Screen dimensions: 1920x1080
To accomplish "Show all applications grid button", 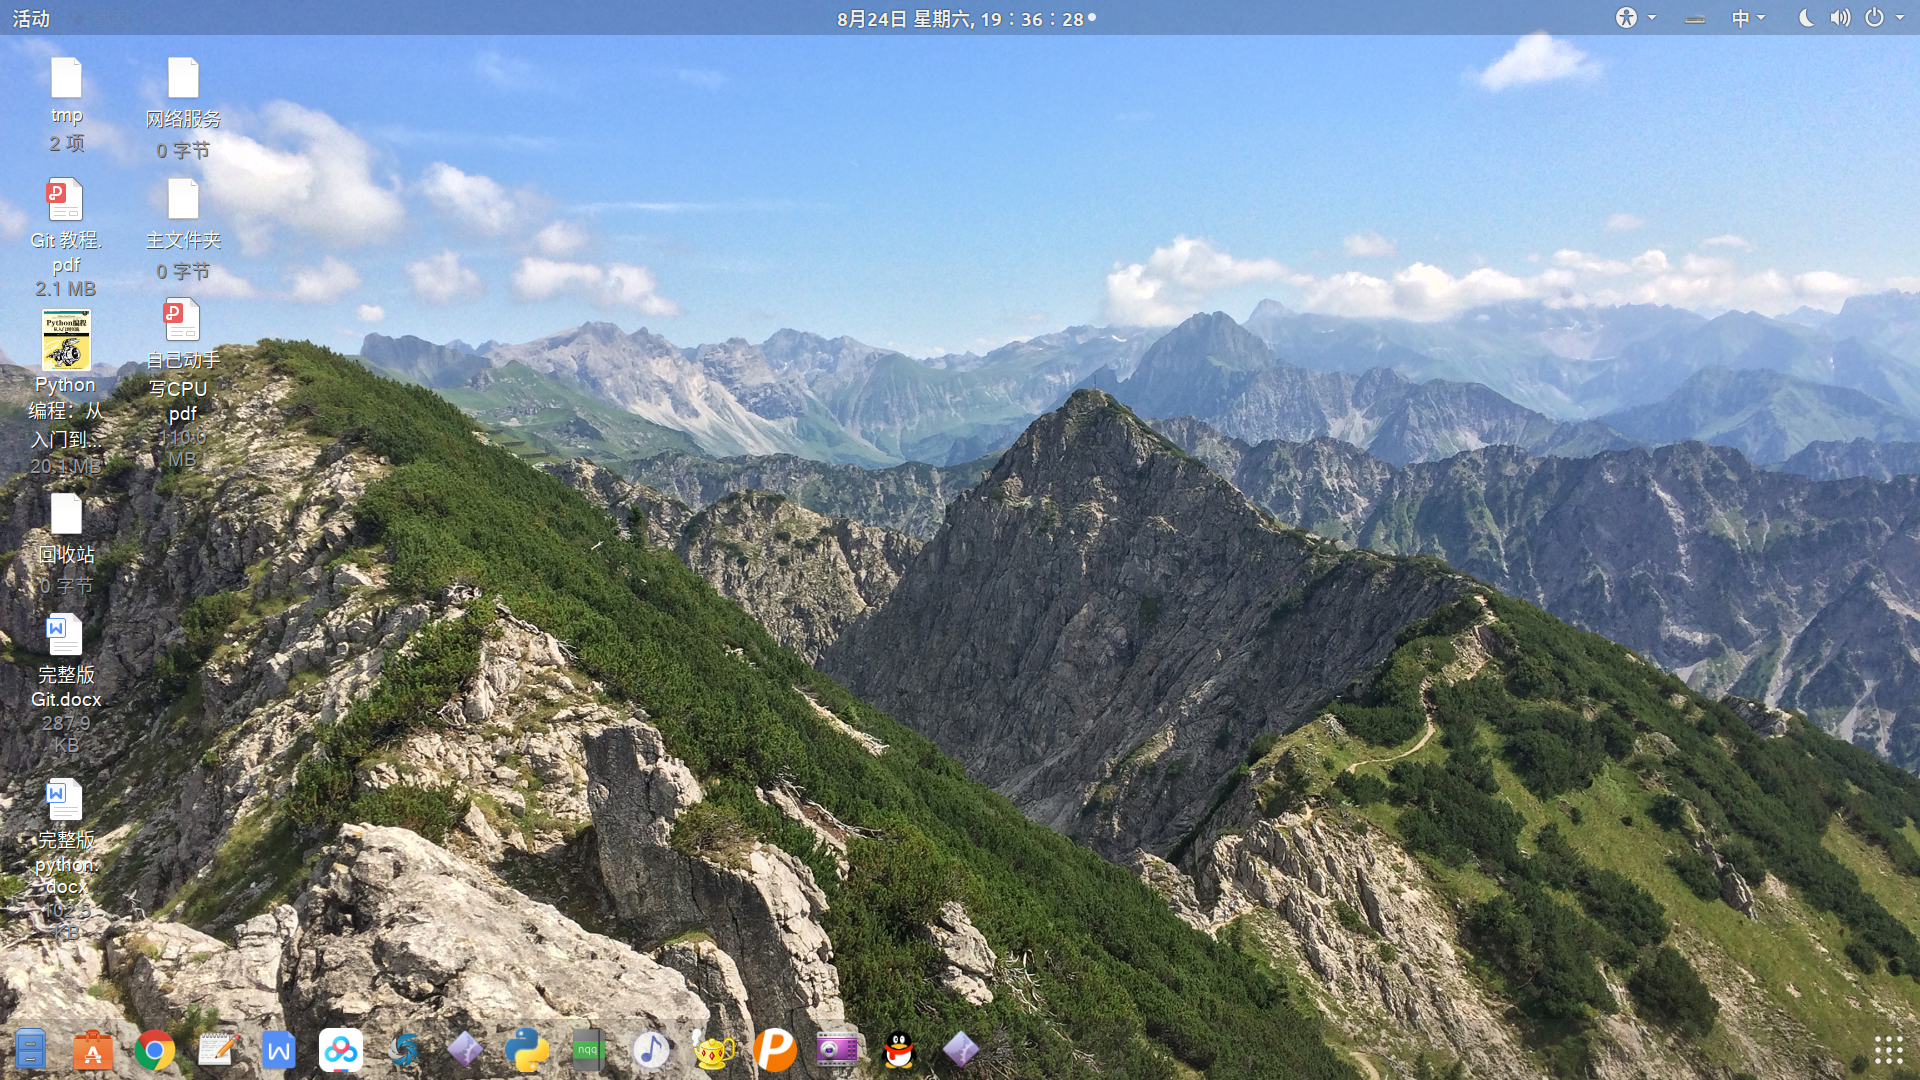I will pyautogui.click(x=1888, y=1050).
